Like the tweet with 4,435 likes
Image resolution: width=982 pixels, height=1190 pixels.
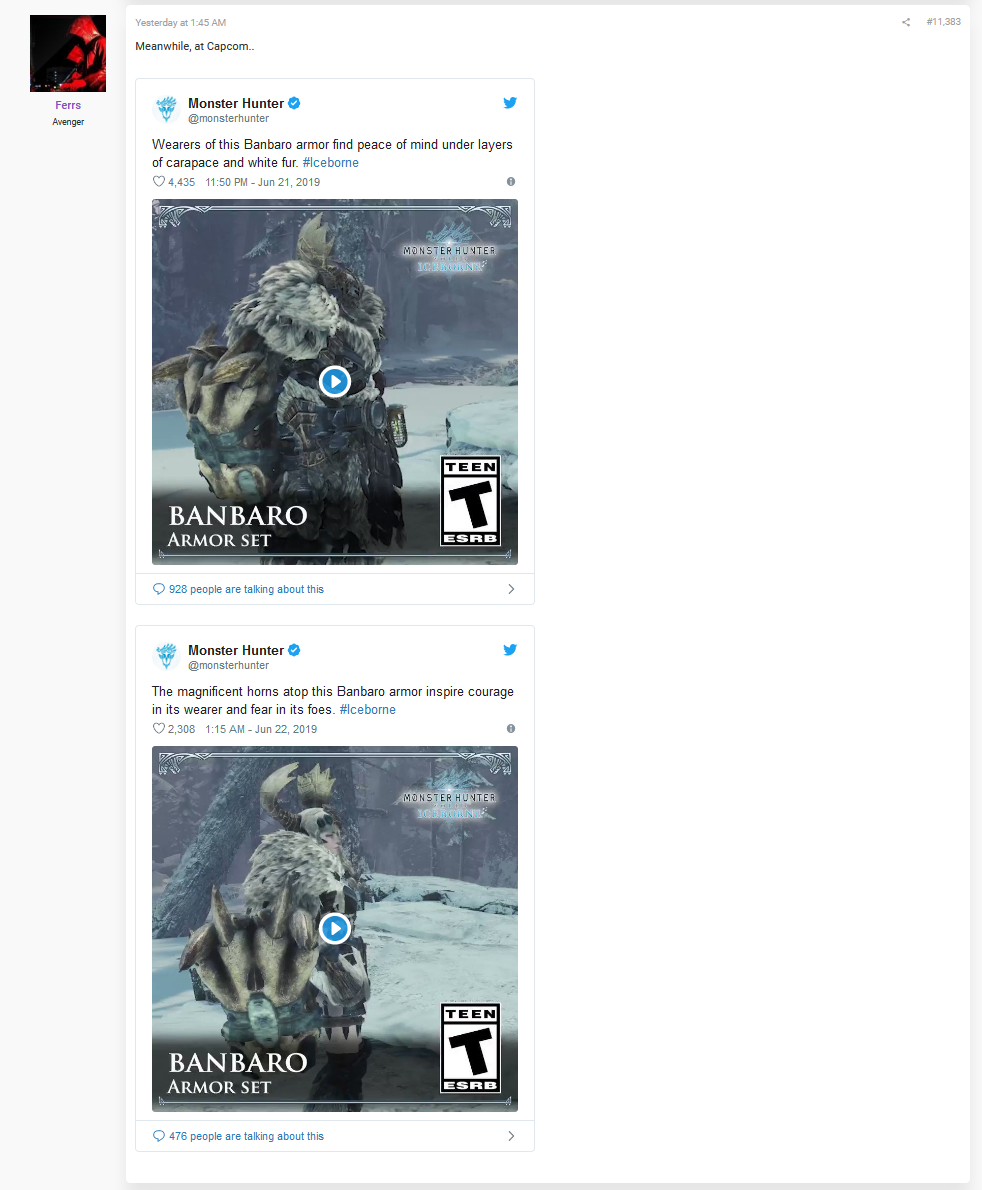tap(159, 182)
